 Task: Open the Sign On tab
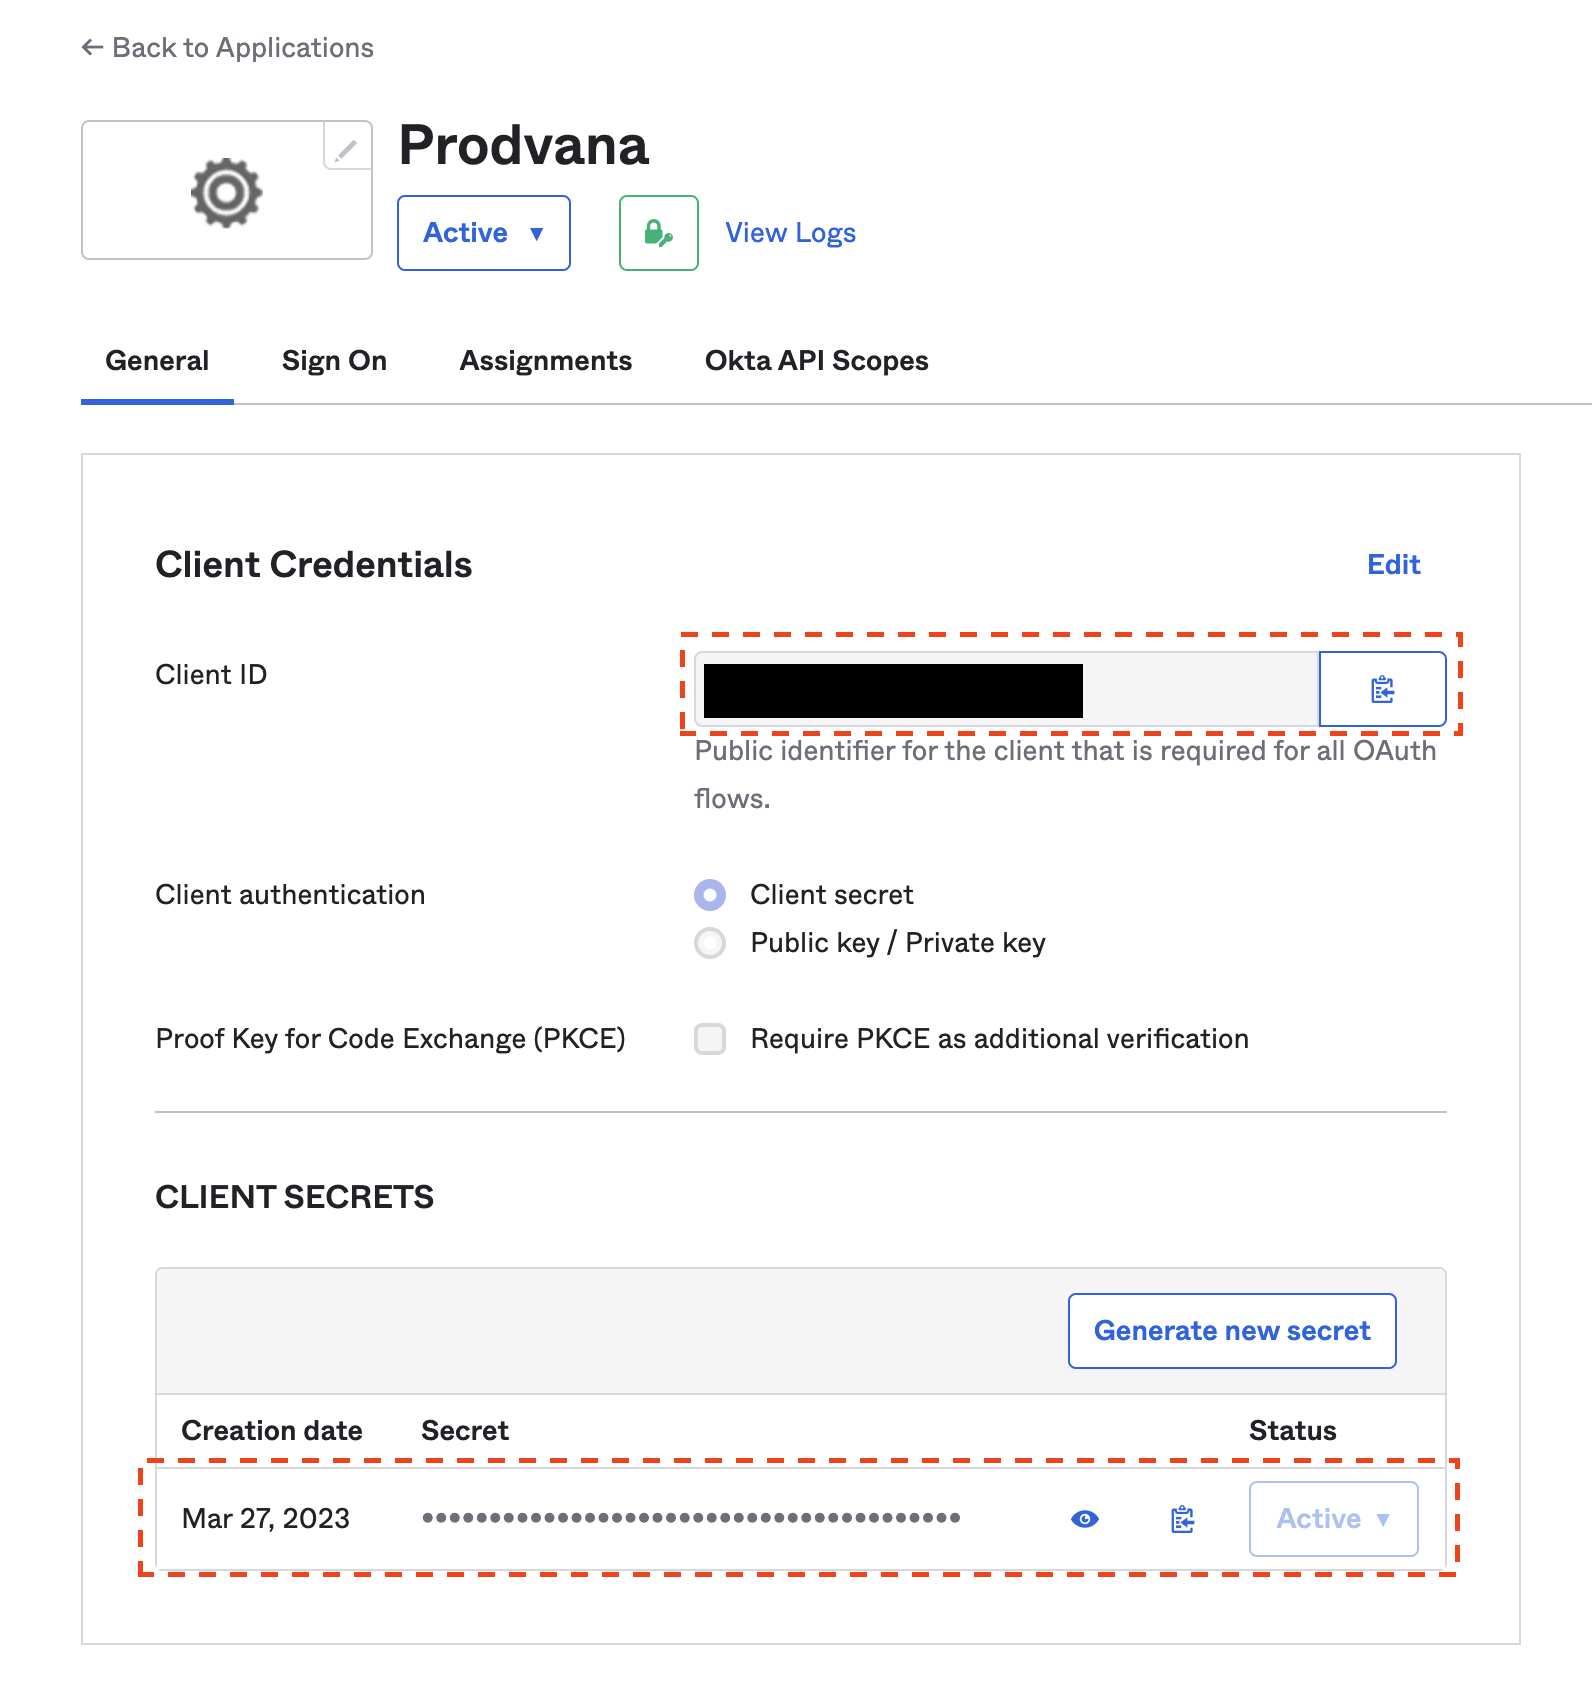click(x=334, y=361)
